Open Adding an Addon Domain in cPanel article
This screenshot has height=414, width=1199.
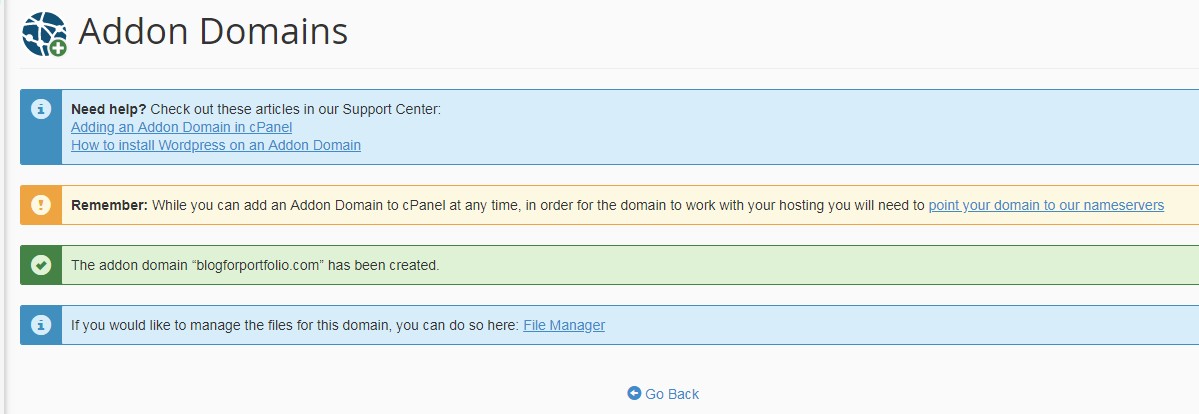point(181,127)
